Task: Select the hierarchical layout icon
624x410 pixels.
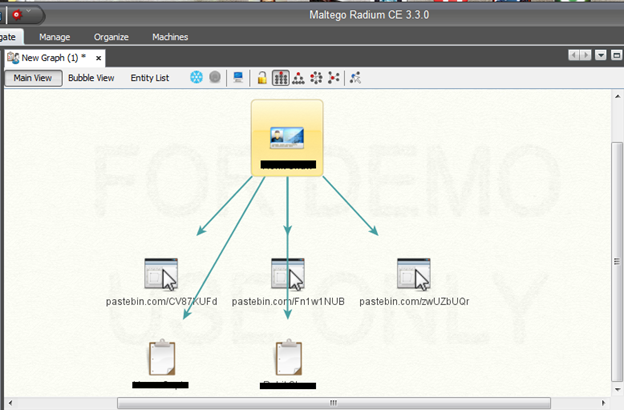Action: [298, 78]
